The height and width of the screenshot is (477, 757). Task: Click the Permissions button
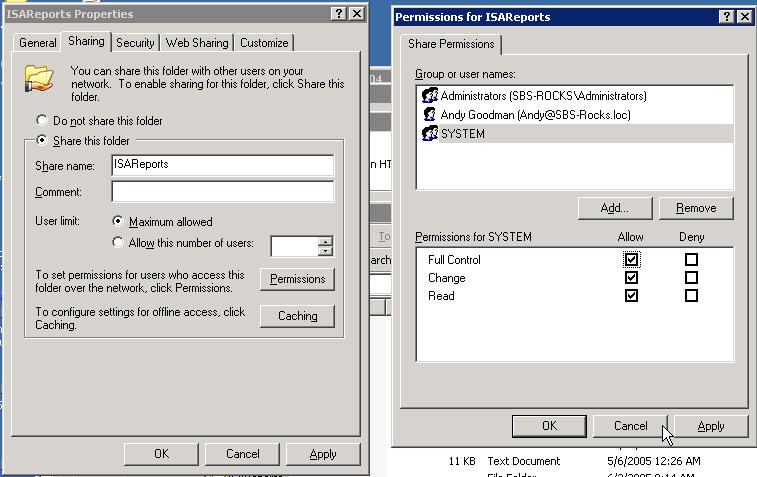(297, 279)
